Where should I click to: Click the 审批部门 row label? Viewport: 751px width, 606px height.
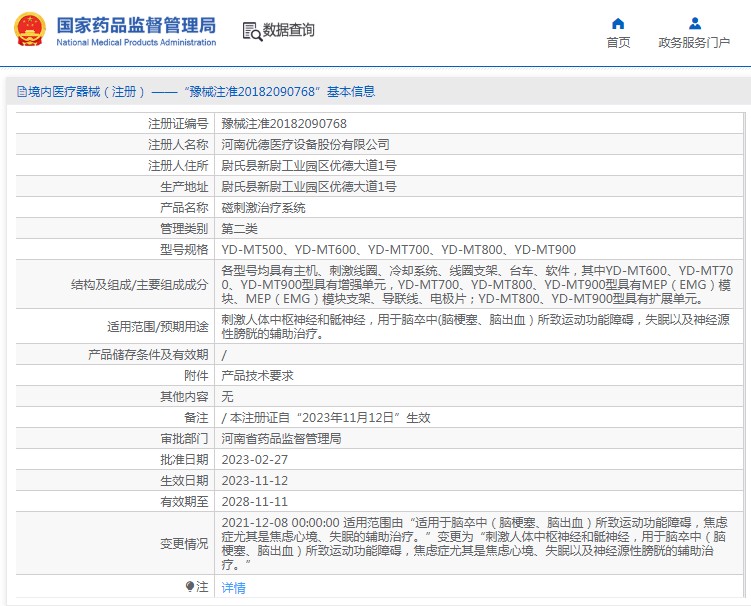[184, 439]
